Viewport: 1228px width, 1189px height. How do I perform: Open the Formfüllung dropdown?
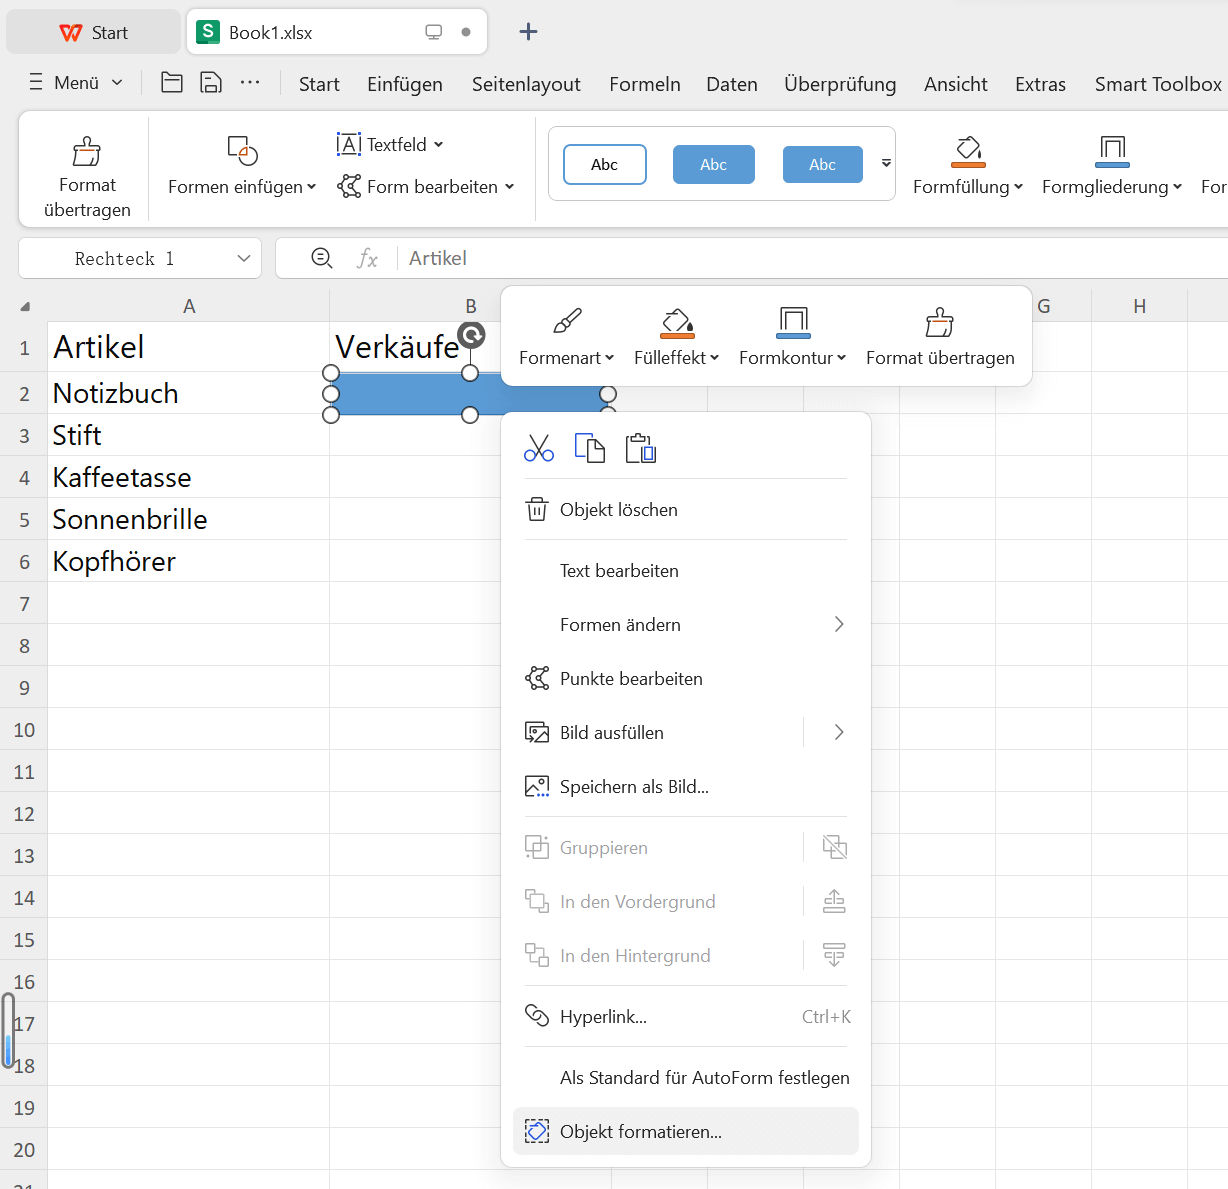pos(967,187)
